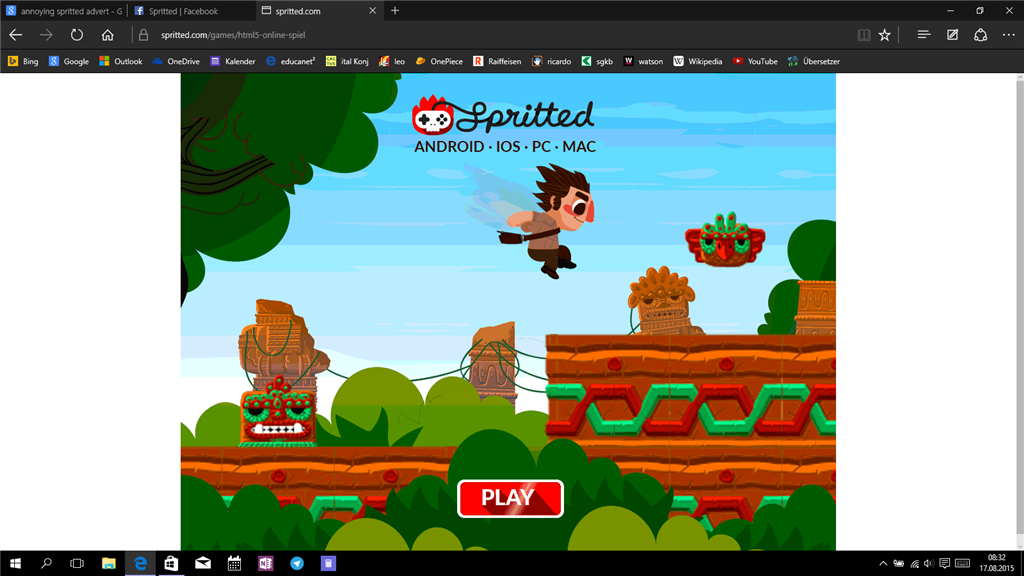This screenshot has height=576, width=1024.
Task: Open a new tab with plus button
Action: pyautogui.click(x=394, y=10)
